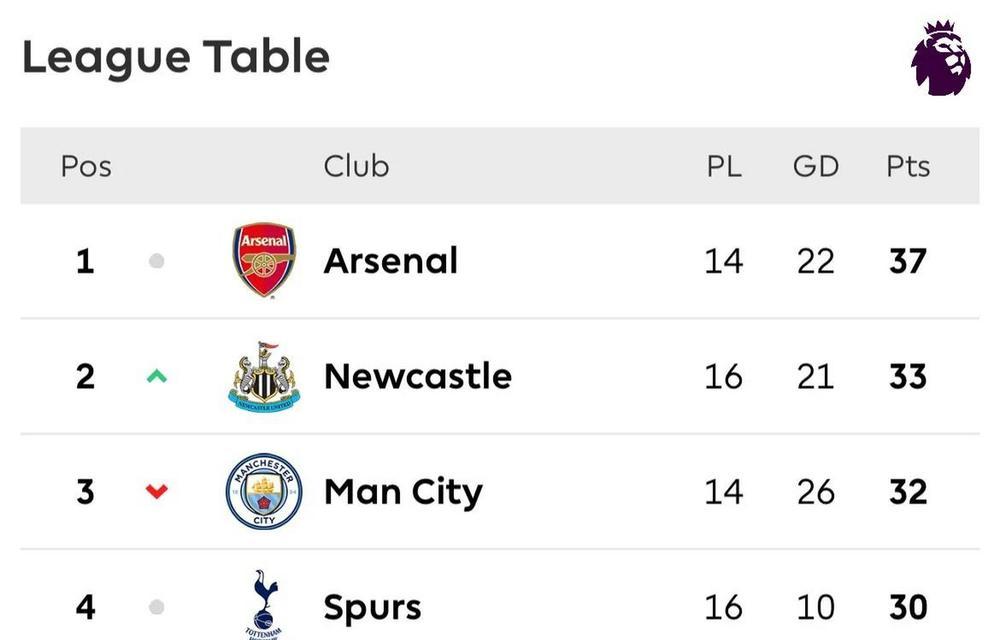The width and height of the screenshot is (1000, 640).
Task: Open the Spurs club name link
Action: 372,608
